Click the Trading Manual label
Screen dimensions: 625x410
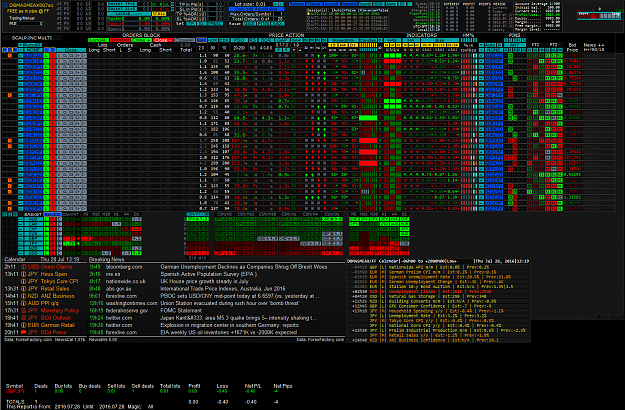point(22,18)
